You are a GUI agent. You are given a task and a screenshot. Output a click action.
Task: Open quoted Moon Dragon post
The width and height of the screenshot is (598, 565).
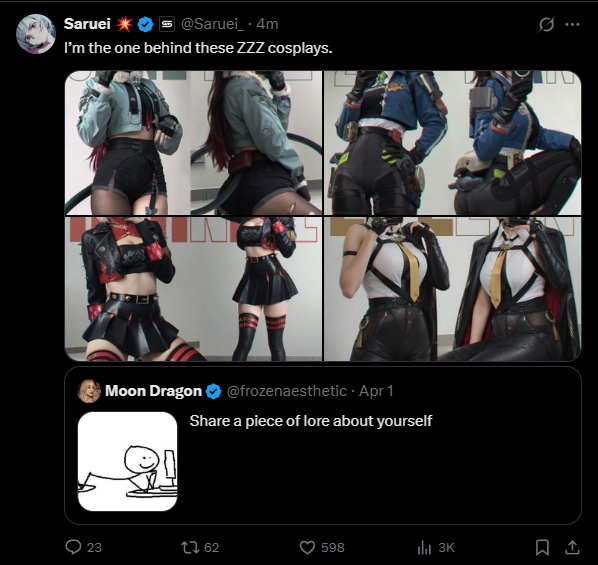click(x=323, y=445)
